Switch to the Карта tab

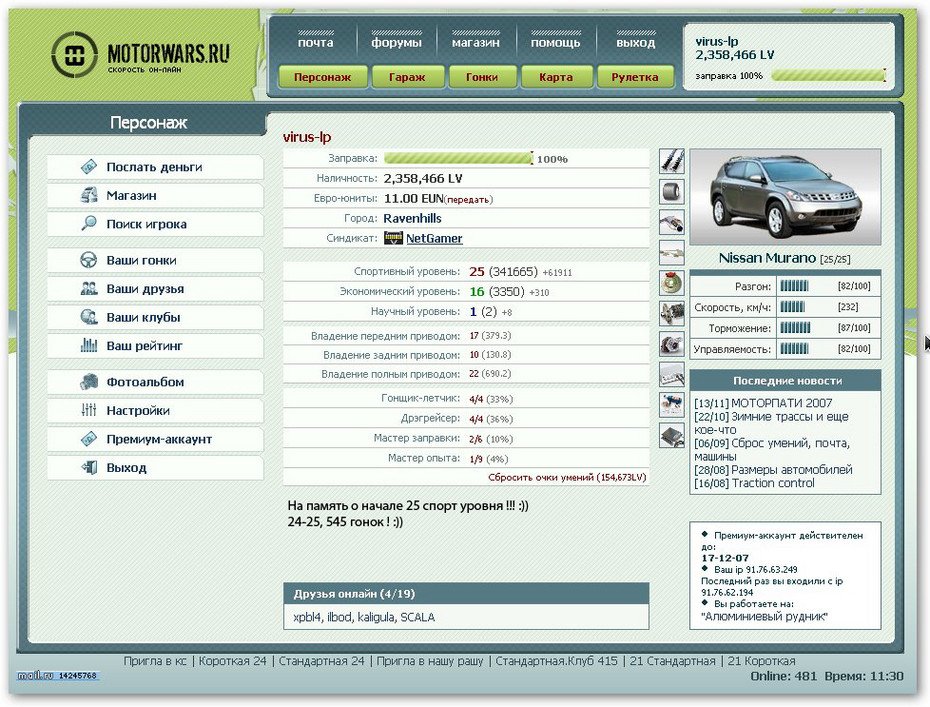point(556,77)
